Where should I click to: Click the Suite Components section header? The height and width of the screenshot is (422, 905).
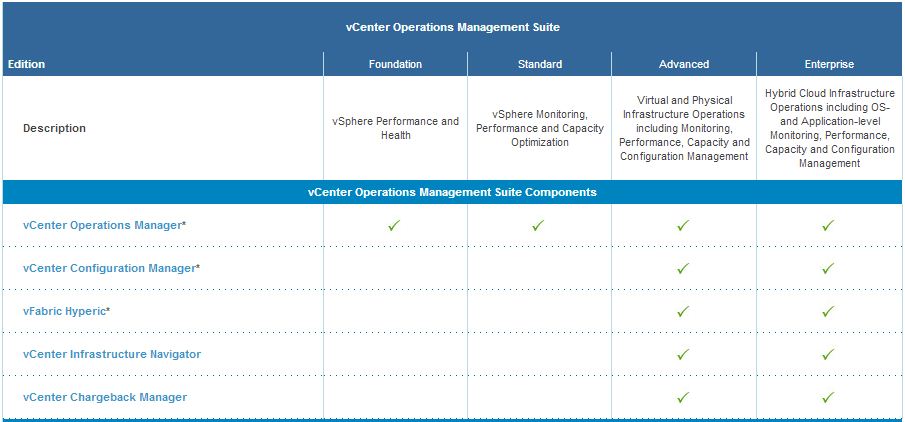452,191
